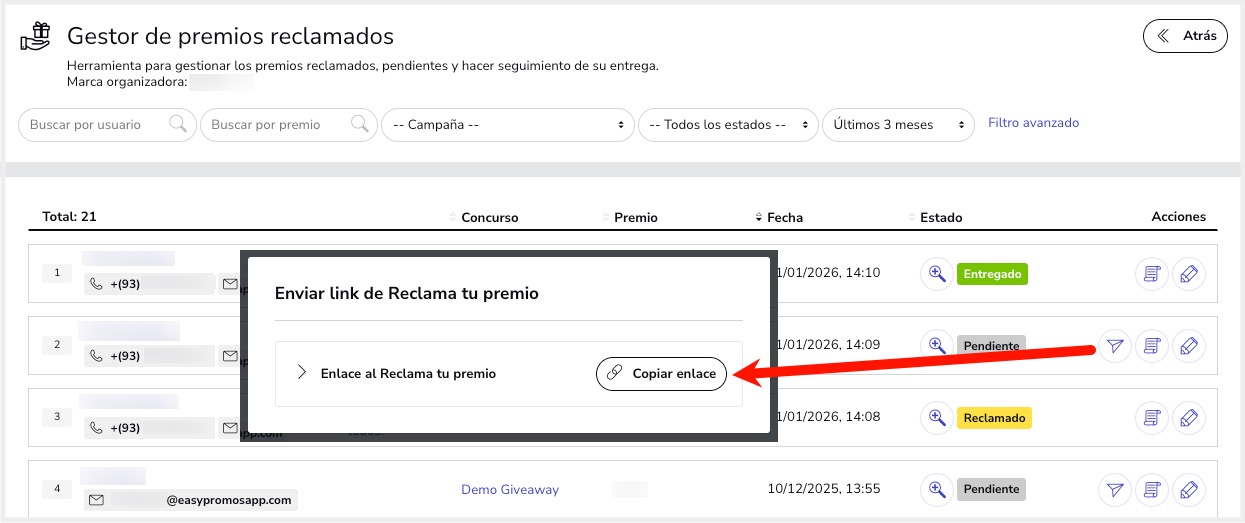Click the Copiar enlace button
Screen dimensions: 1245x523
pyautogui.click(x=661, y=373)
